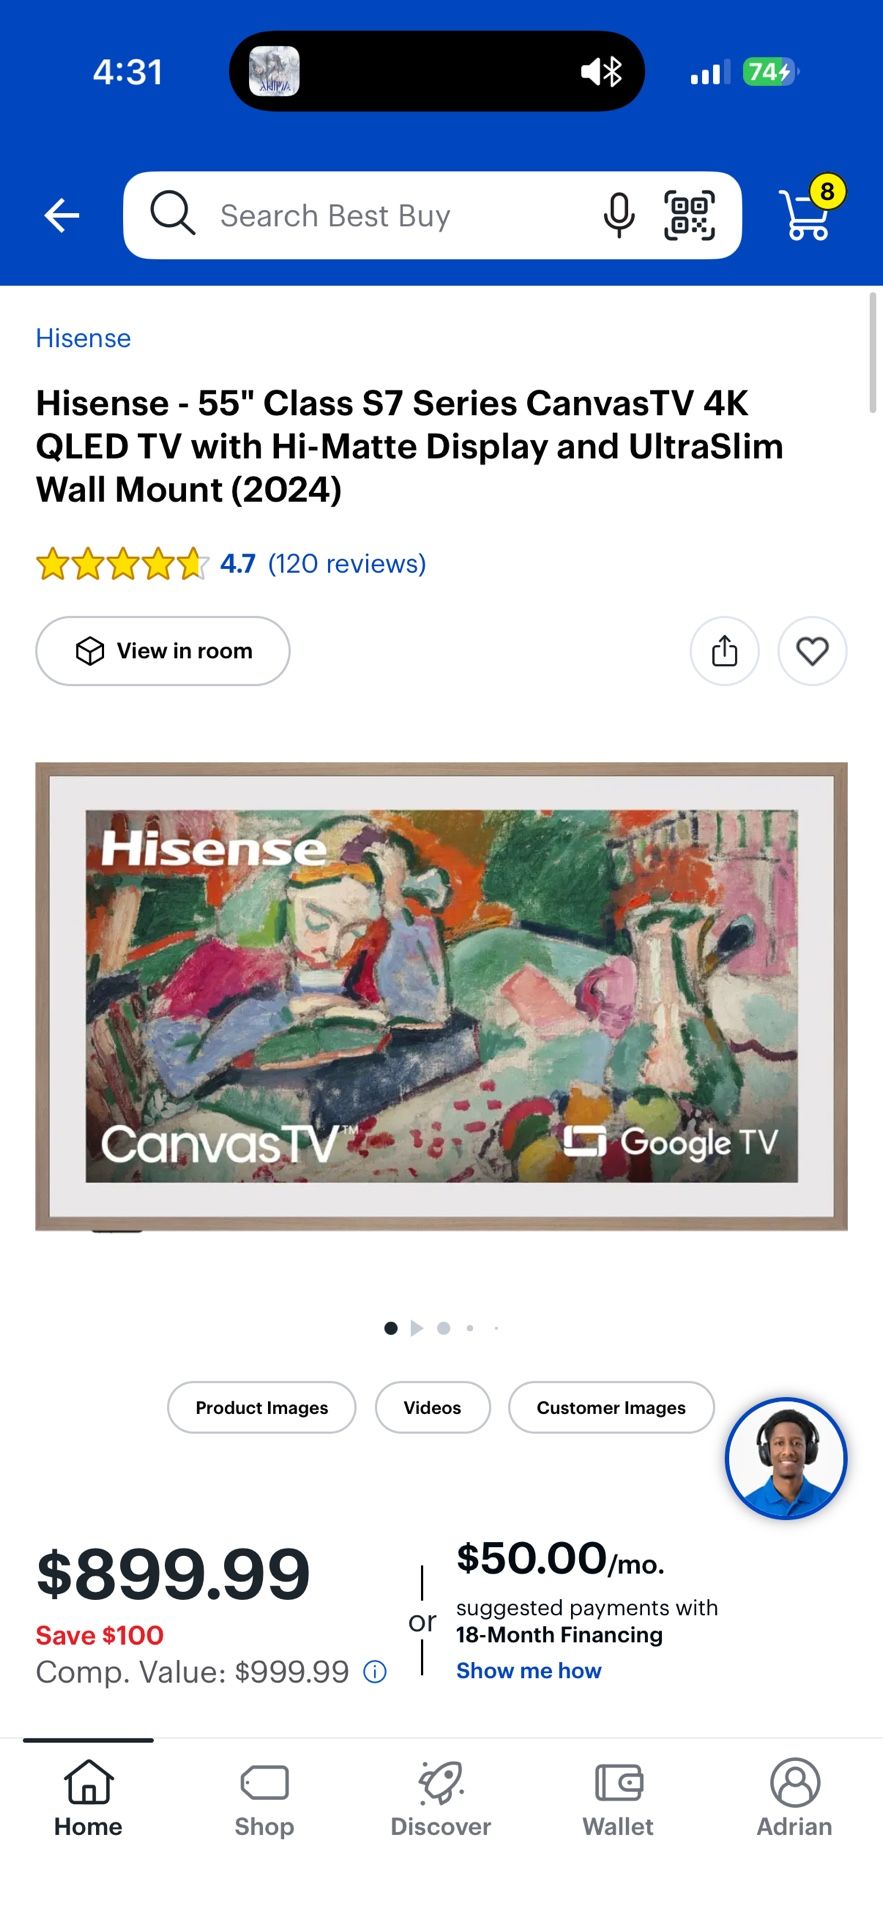Open the Hisense CanvasTV product image
The width and height of the screenshot is (883, 1920).
[441, 997]
